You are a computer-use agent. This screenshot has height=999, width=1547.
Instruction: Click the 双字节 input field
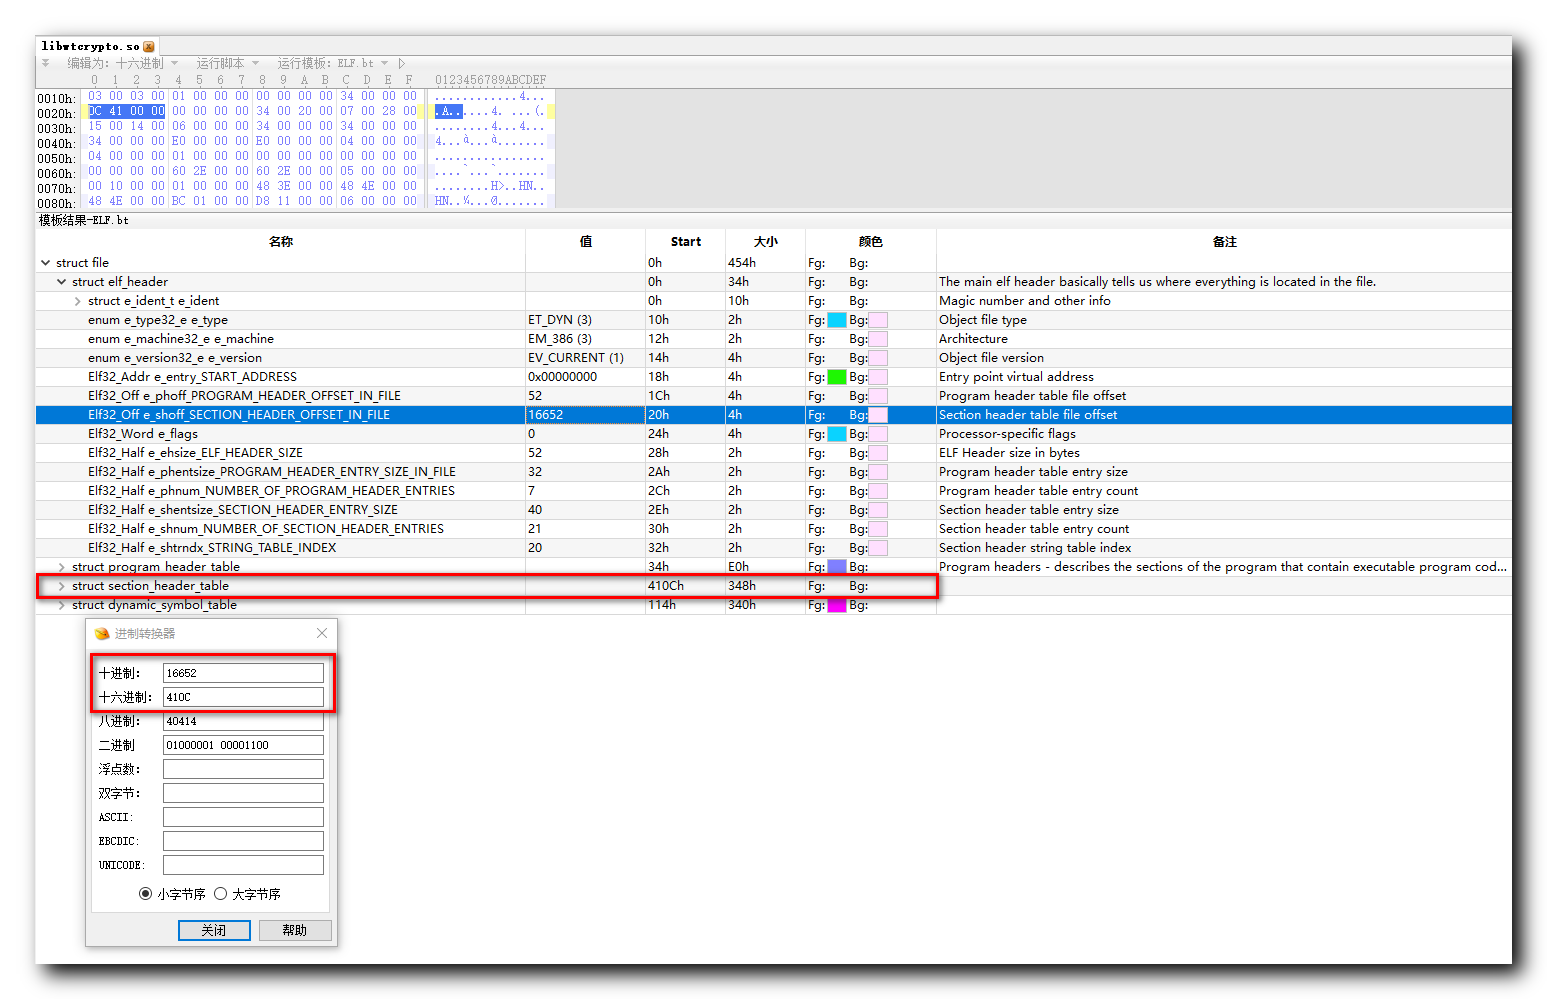(243, 793)
